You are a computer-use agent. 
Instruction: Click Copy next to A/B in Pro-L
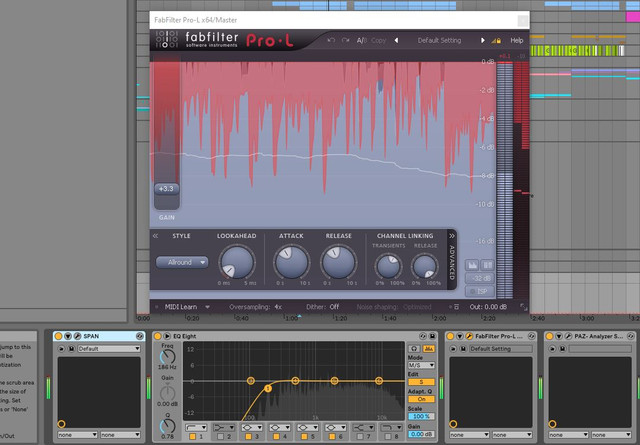tap(378, 40)
